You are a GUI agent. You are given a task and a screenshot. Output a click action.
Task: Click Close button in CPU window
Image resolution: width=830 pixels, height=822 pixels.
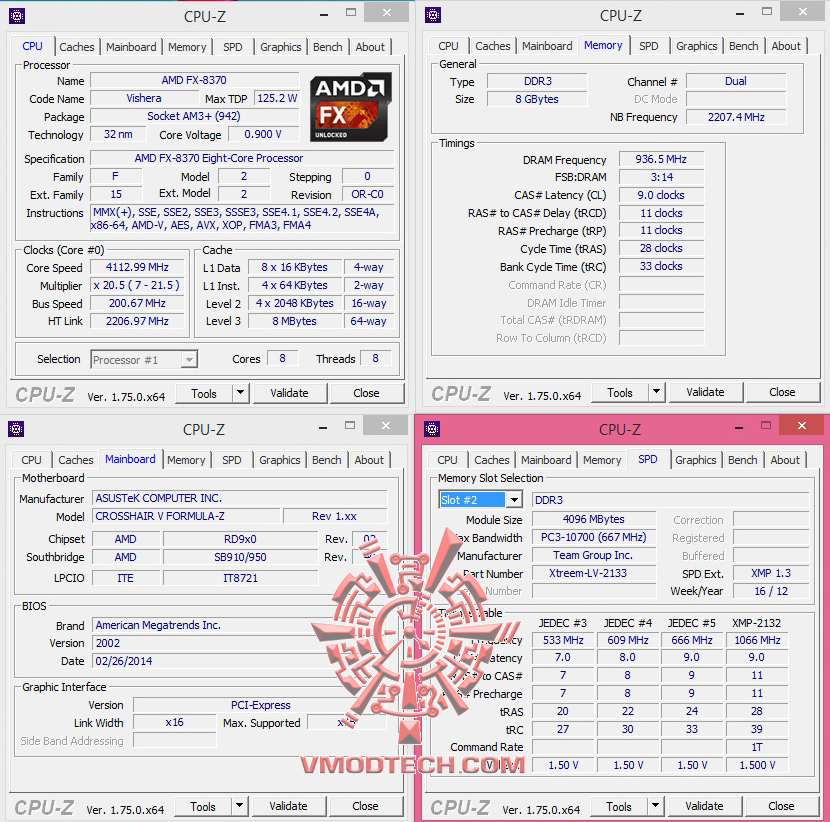pos(366,393)
